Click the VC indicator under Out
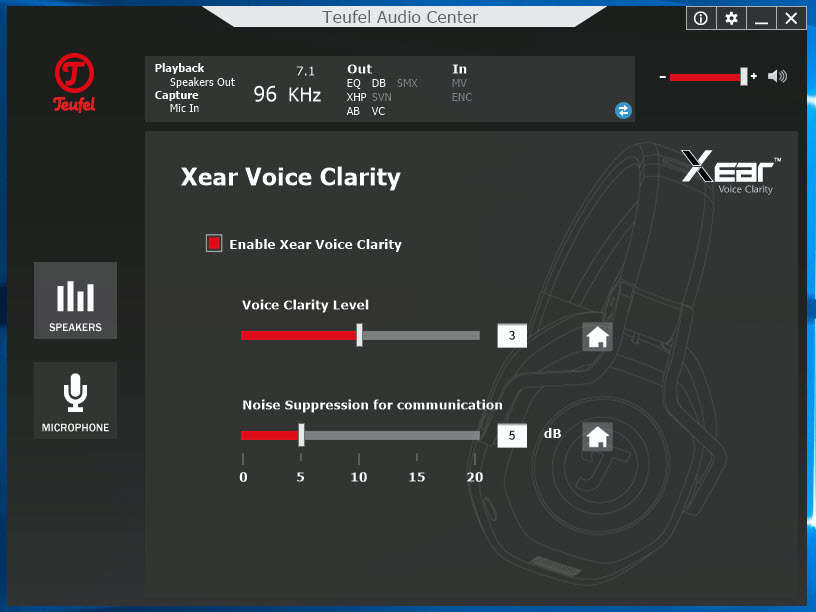Image resolution: width=816 pixels, height=612 pixels. click(378, 111)
